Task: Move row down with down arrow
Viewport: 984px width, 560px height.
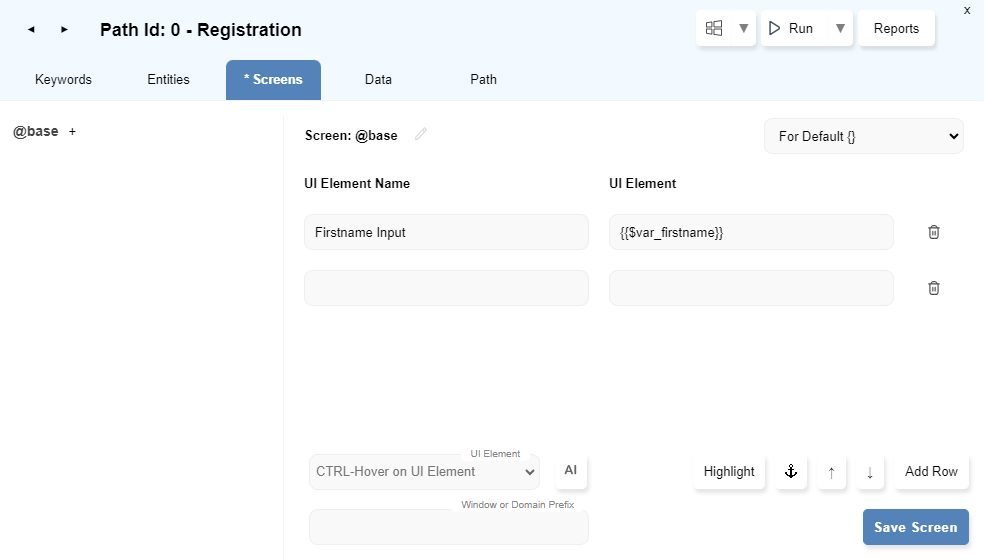Action: pyautogui.click(x=869, y=472)
